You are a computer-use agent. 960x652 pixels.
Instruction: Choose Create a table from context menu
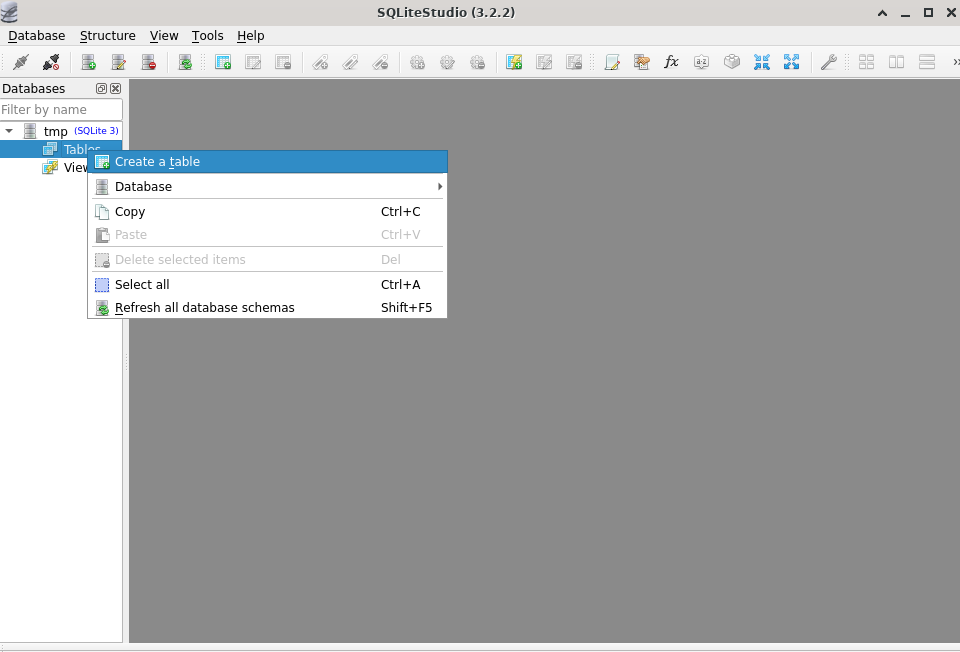[268, 162]
